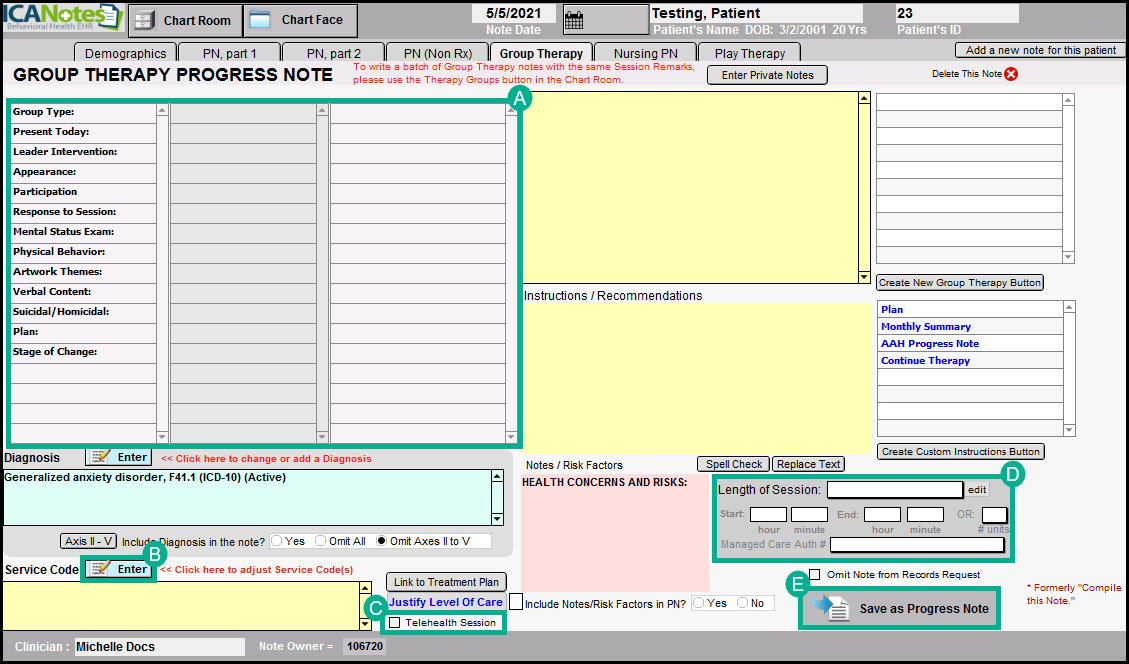
Task: Click Save as Progress Note
Action: point(900,609)
